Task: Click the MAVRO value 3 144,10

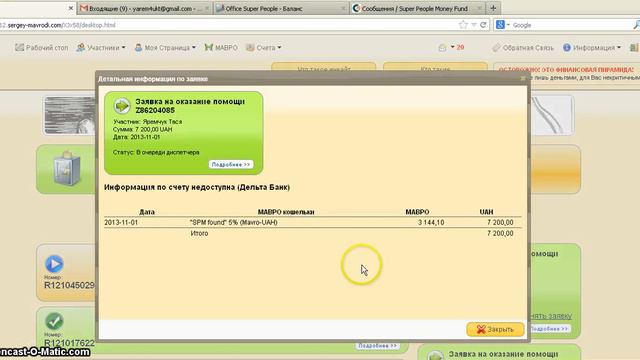Action: pos(431,222)
